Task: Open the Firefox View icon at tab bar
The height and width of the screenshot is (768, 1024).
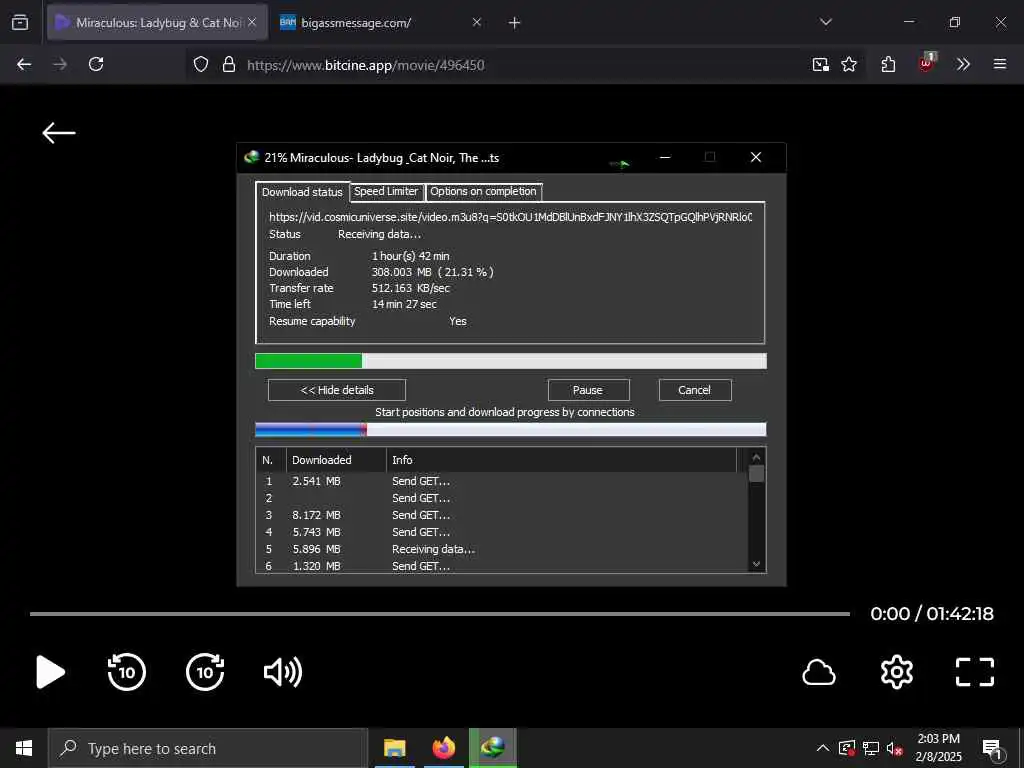Action: [20, 22]
